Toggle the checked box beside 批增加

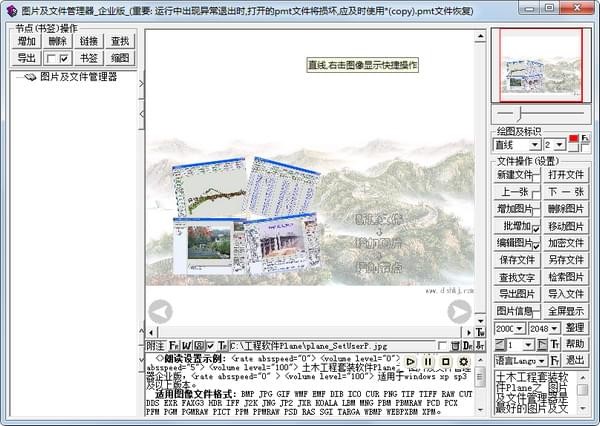[536, 229]
